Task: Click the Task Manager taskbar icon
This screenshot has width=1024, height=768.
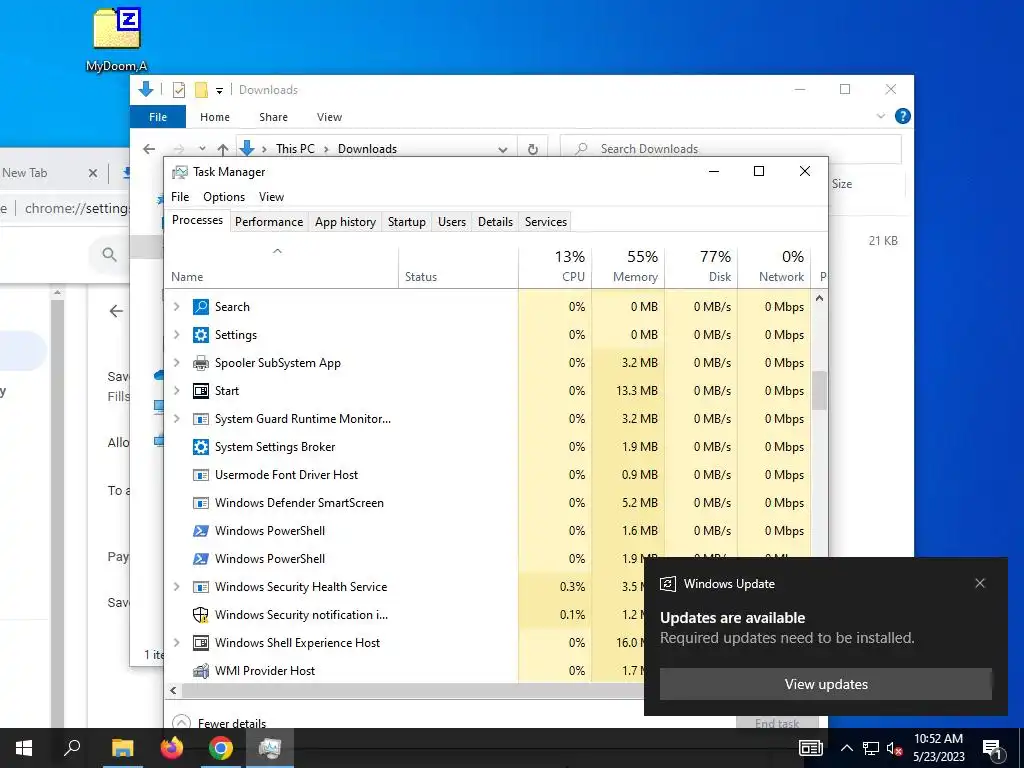Action: [270, 748]
